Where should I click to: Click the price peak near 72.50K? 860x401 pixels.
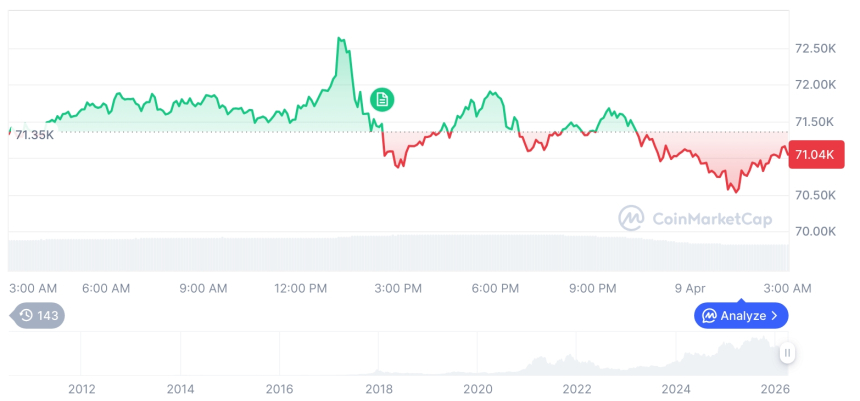340,39
